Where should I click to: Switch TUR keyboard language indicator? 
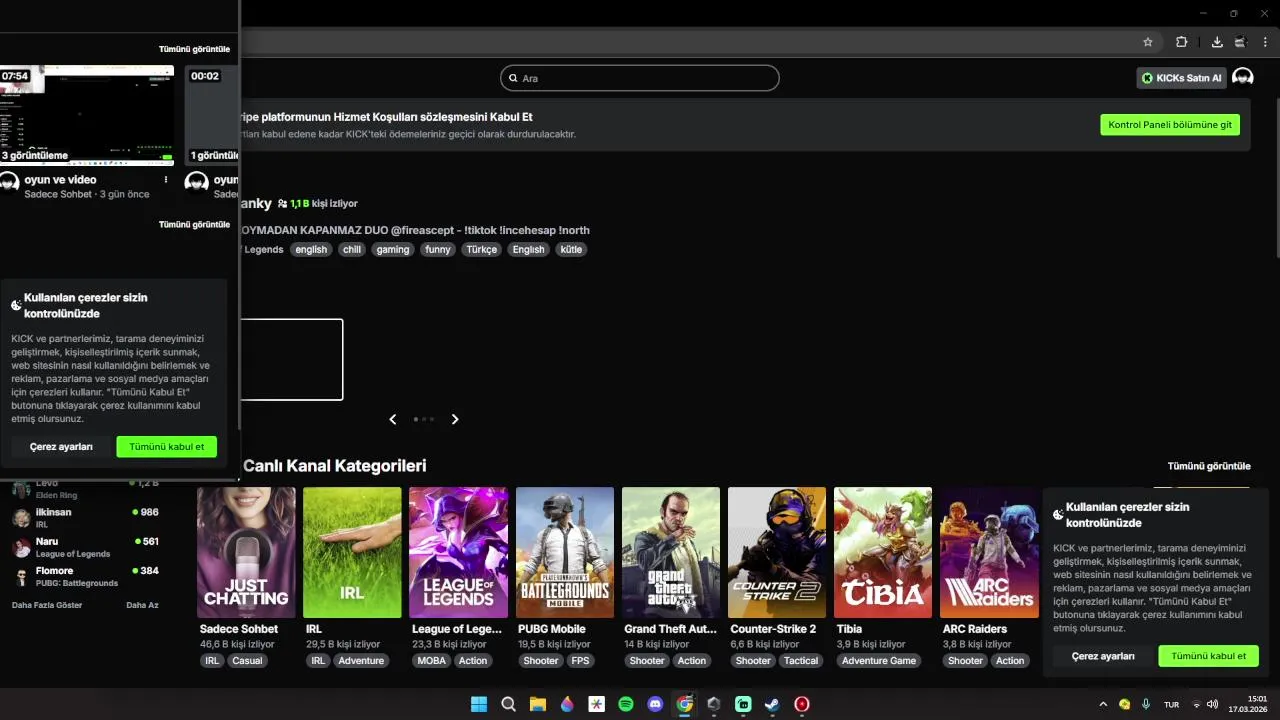pos(1171,704)
